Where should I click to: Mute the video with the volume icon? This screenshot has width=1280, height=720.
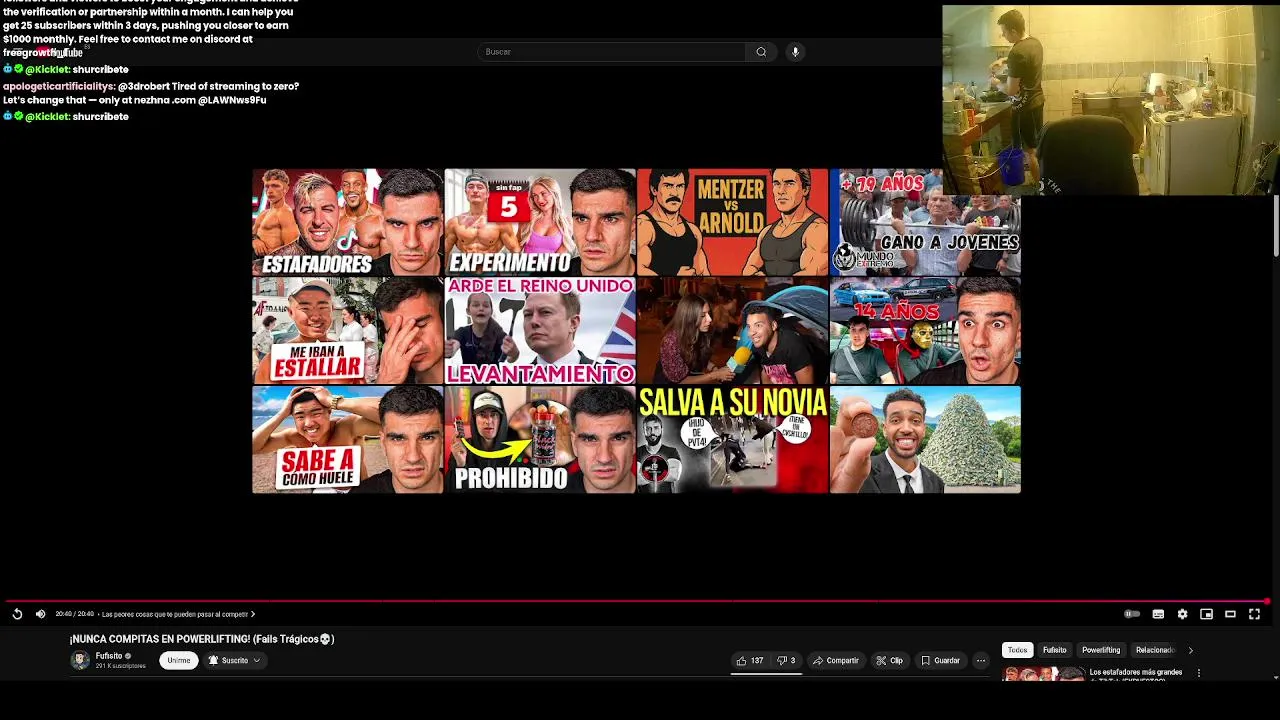pos(40,614)
